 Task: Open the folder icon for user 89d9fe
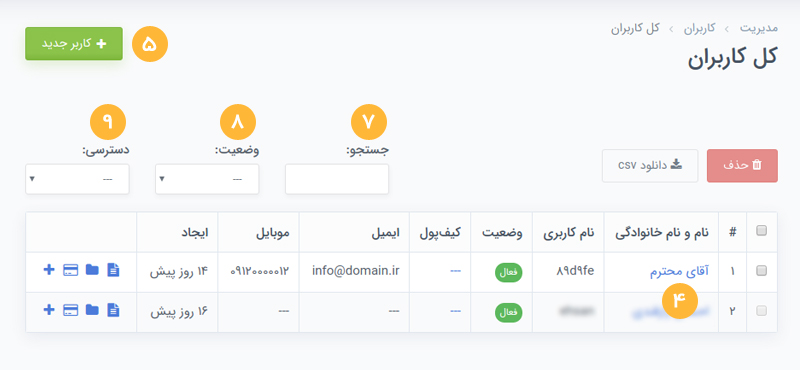click(92, 270)
